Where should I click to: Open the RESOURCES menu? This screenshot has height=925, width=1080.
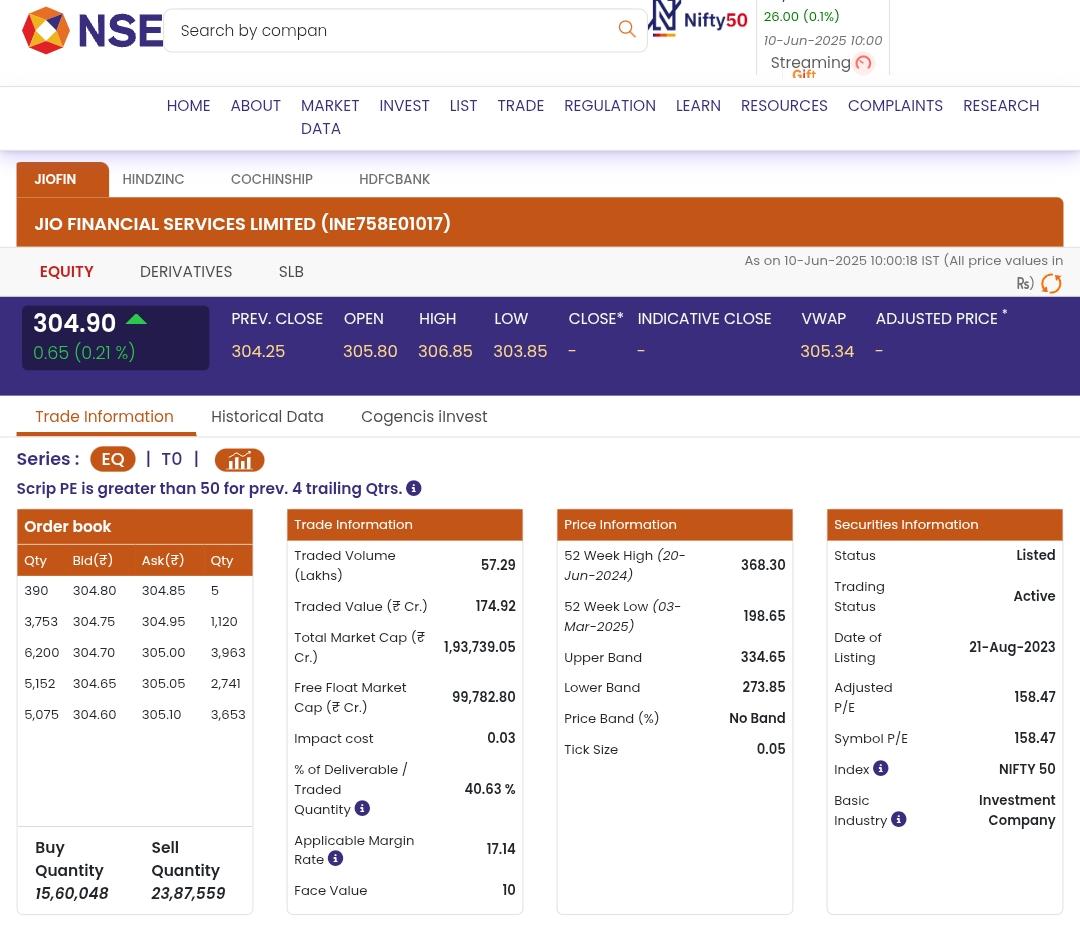[785, 105]
